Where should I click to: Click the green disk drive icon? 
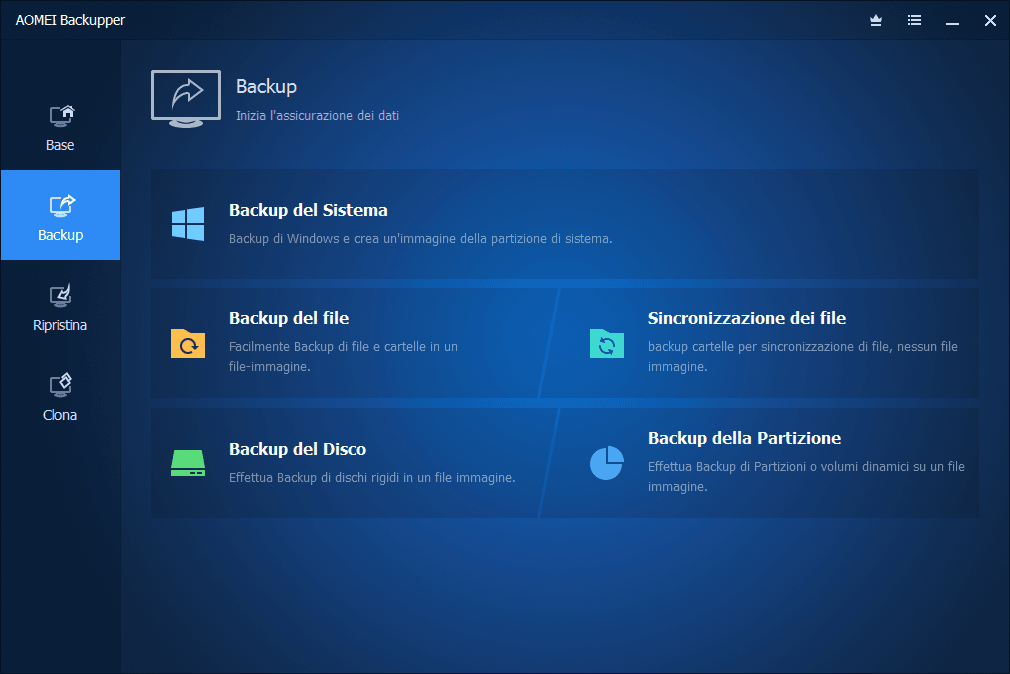coord(188,463)
